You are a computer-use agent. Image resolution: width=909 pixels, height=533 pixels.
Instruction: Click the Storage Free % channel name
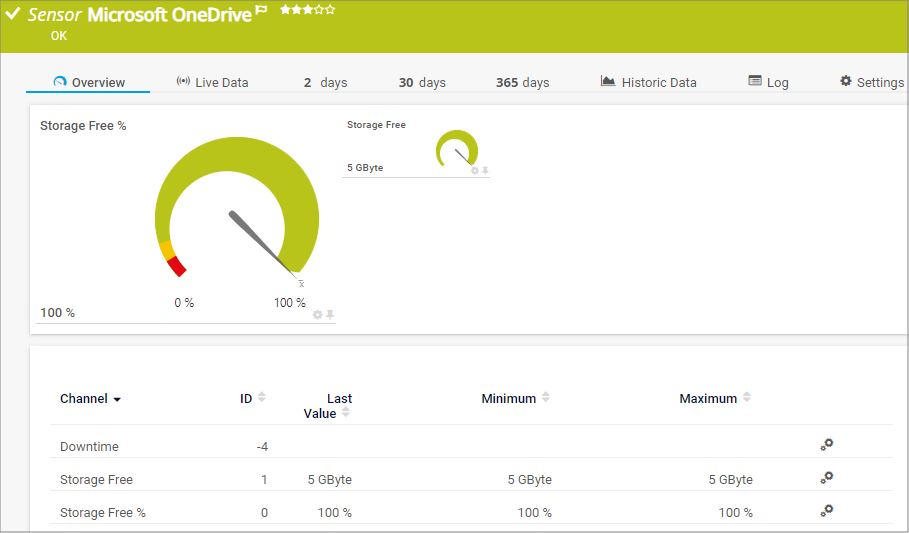pyautogui.click(x=103, y=512)
